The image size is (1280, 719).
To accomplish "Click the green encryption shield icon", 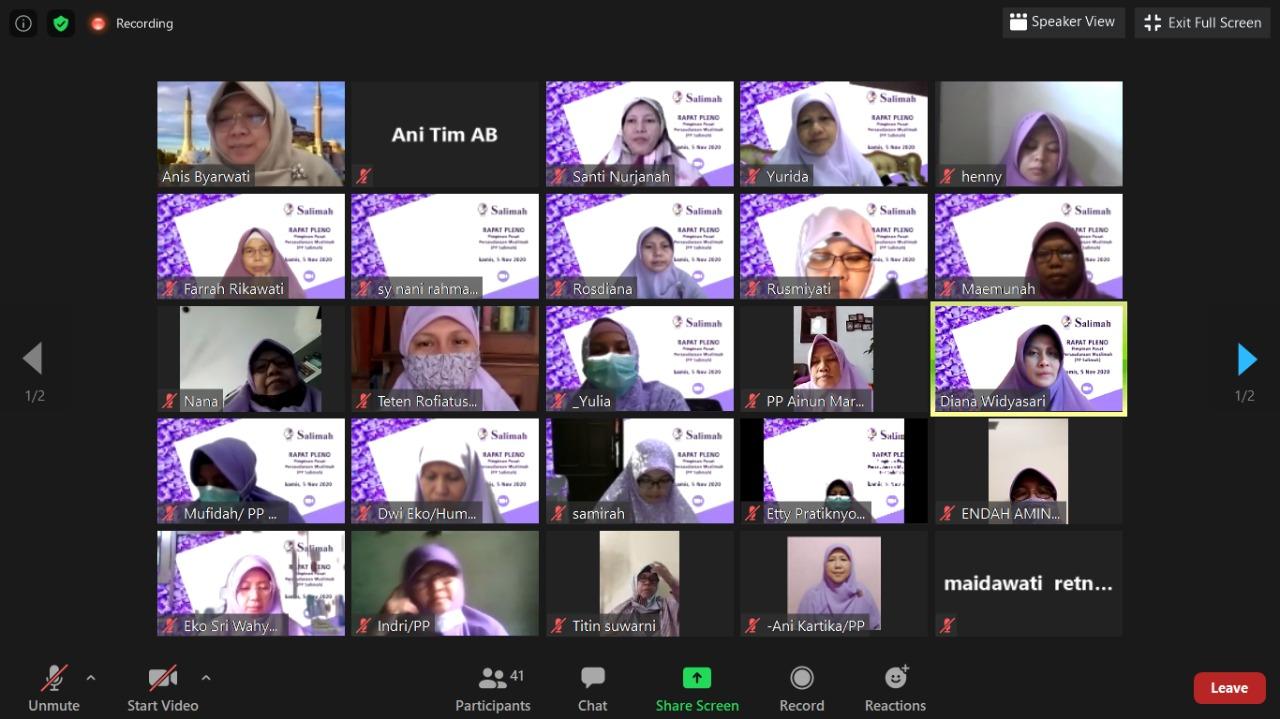I will point(61,23).
